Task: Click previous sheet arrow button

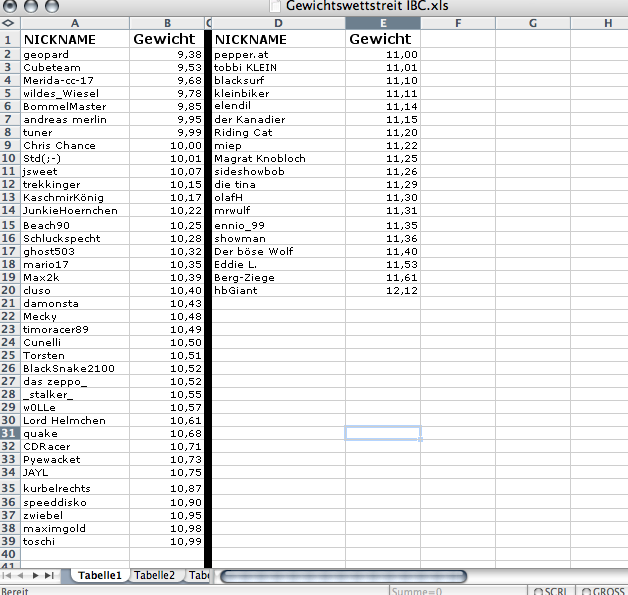Action: pyautogui.click(x=23, y=576)
